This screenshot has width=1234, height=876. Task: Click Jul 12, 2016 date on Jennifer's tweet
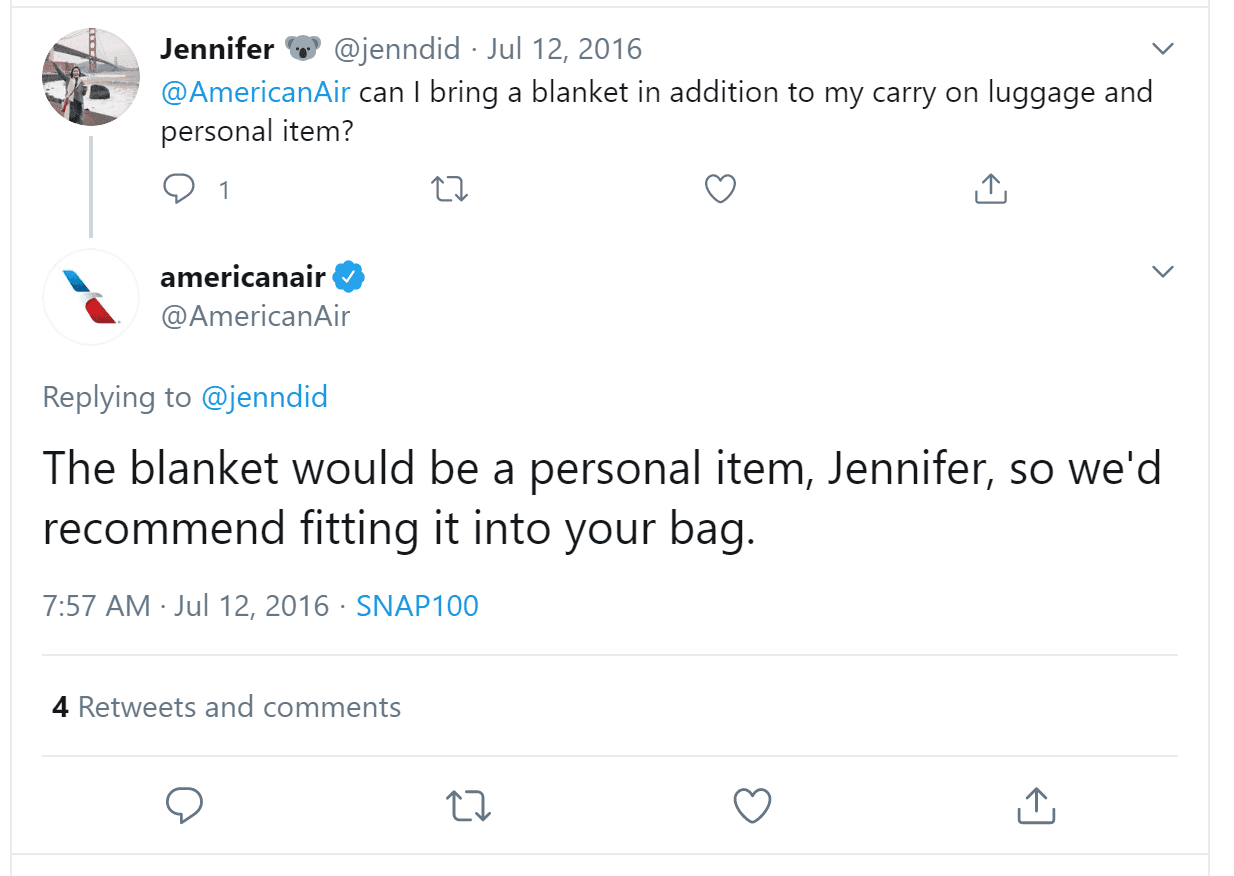(x=564, y=48)
